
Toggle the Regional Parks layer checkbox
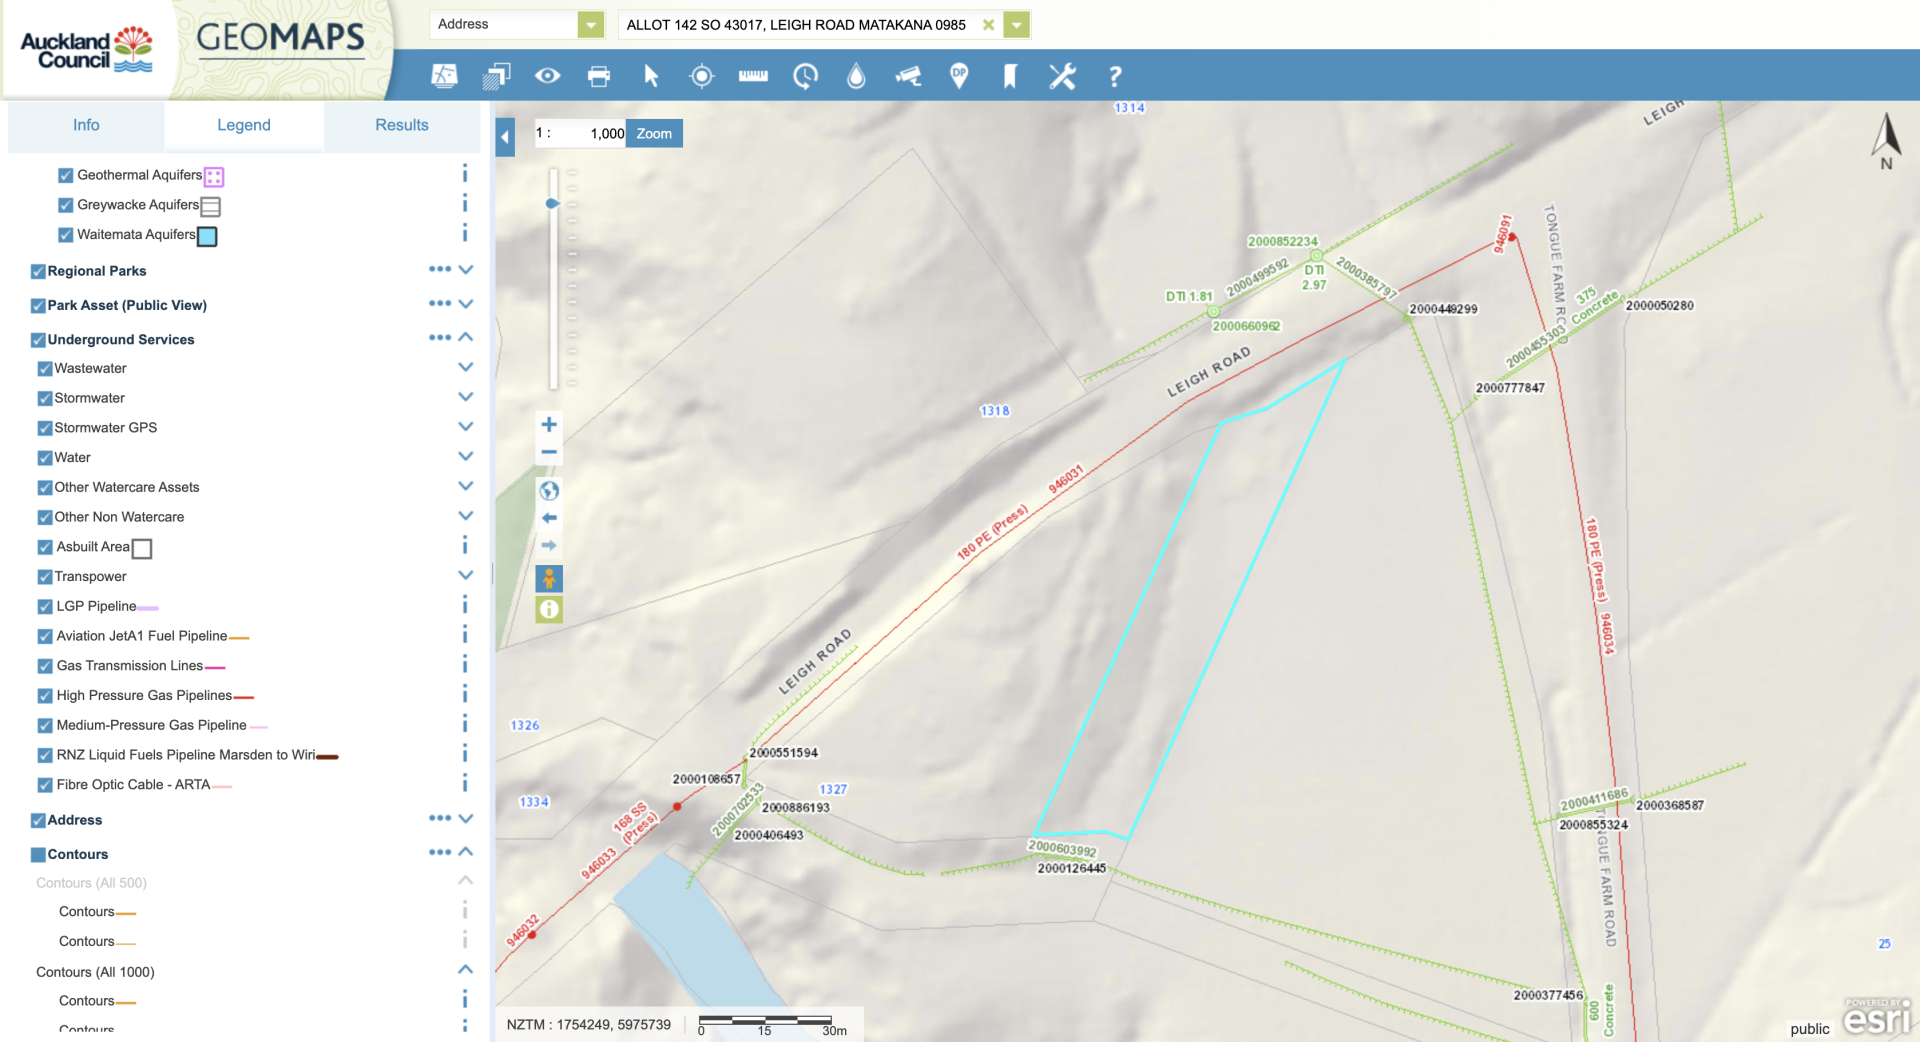tap(38, 271)
